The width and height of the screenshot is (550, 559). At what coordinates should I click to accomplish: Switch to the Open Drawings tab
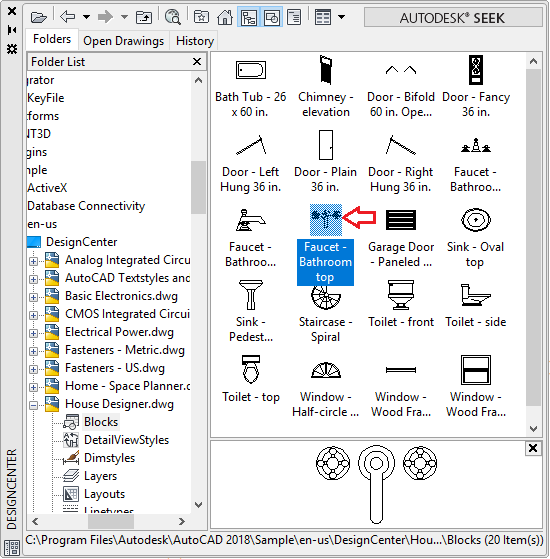click(x=124, y=41)
